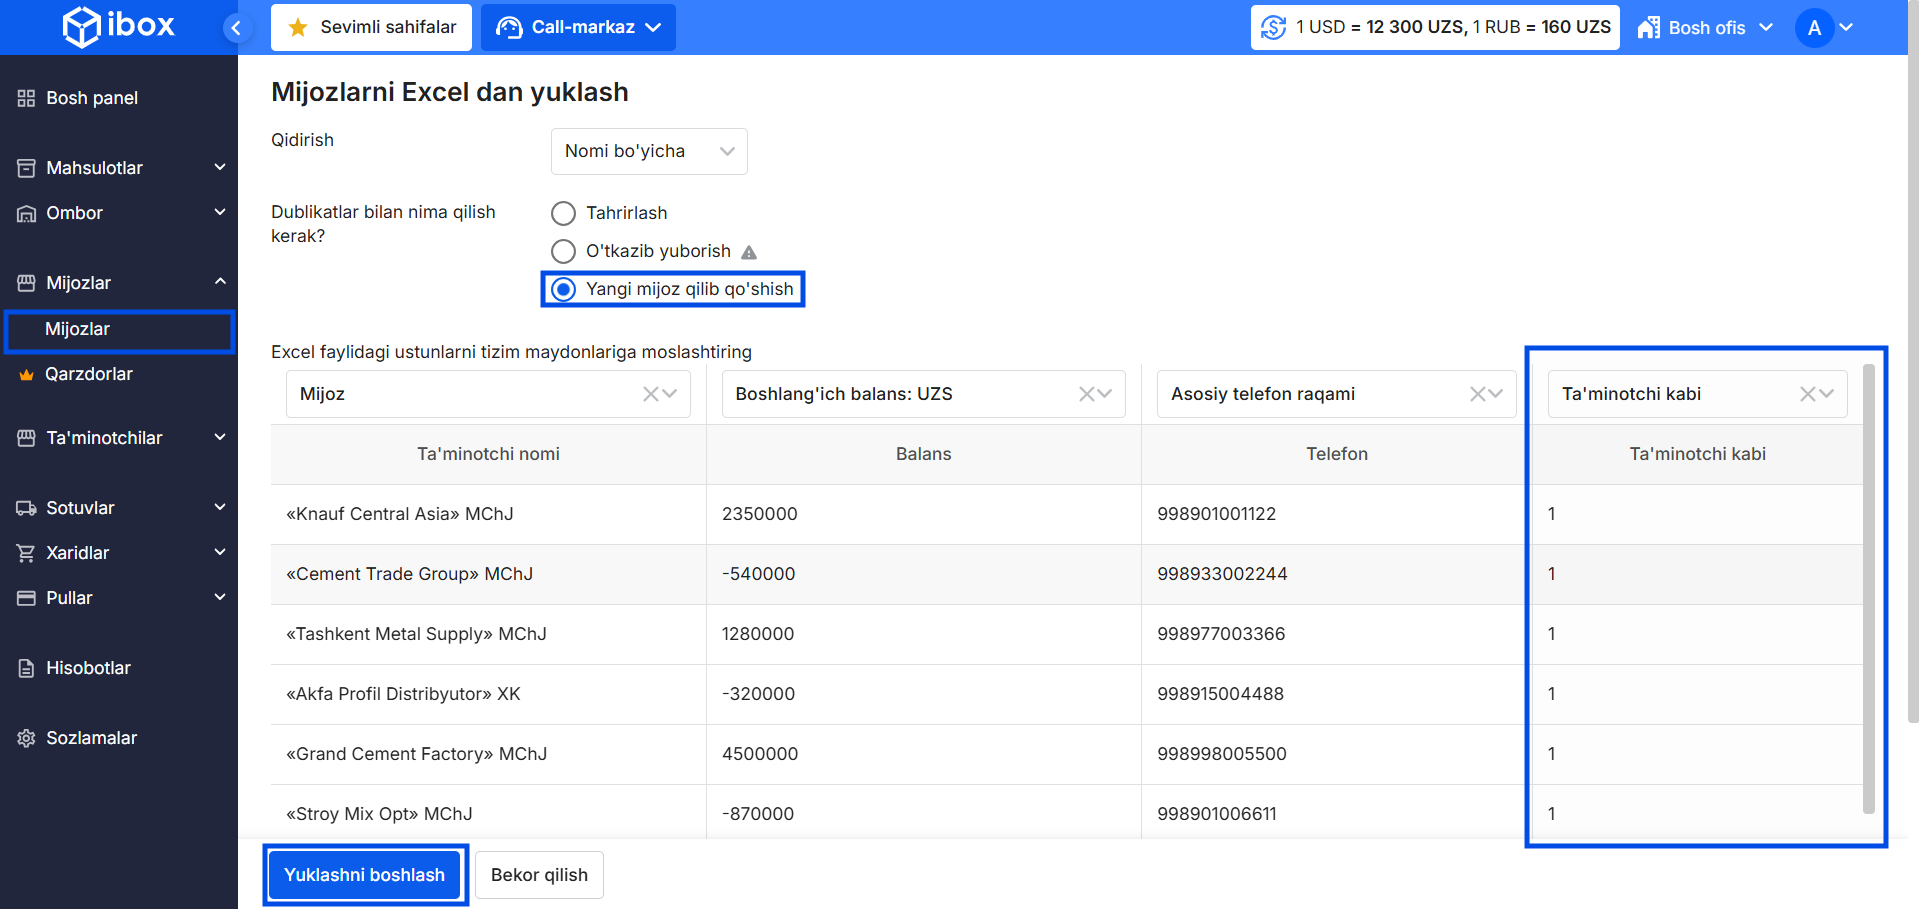Click the currency exchange rate icon
Viewport: 1919px width, 909px height.
[x=1273, y=27]
